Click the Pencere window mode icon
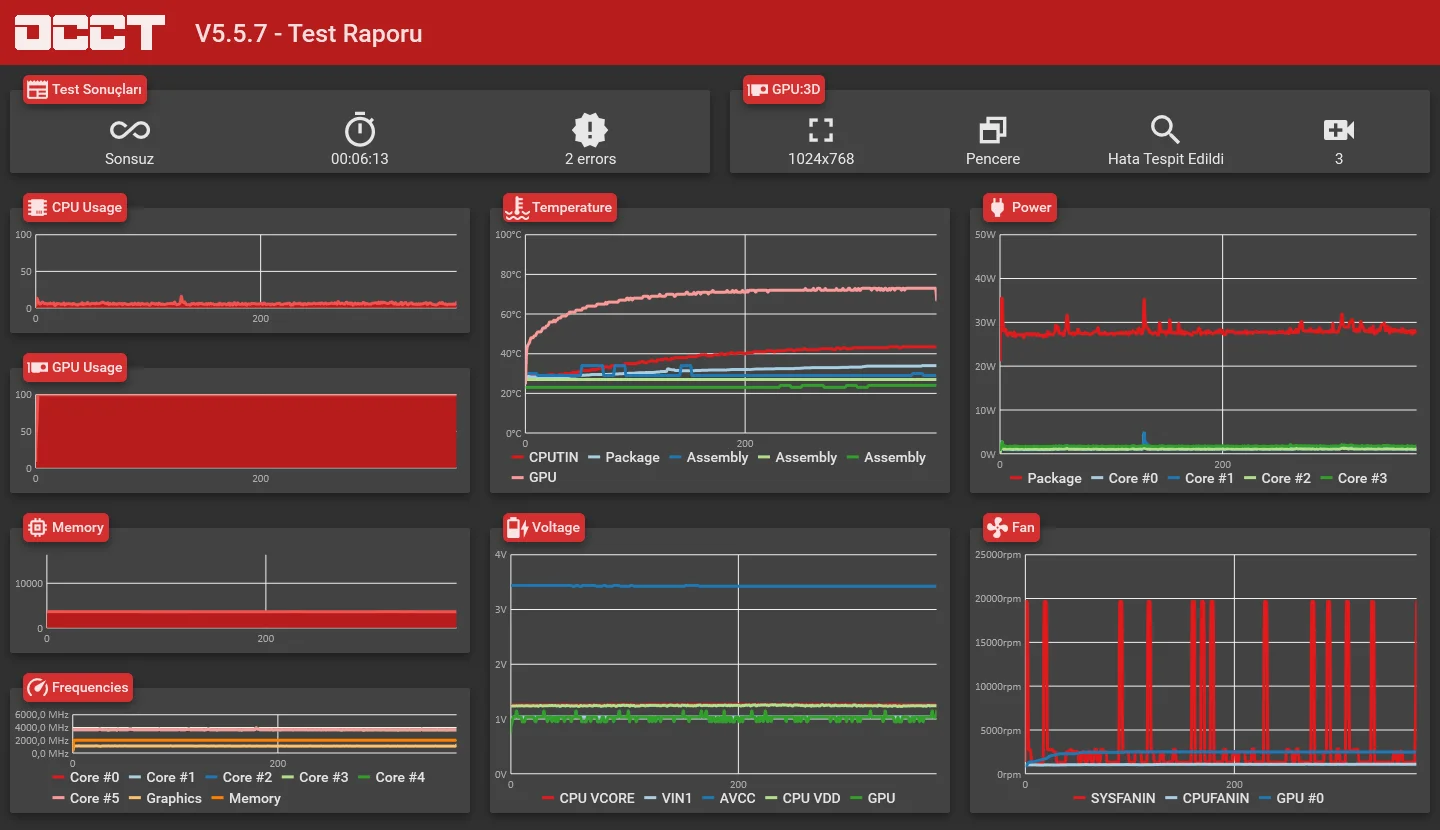Image resolution: width=1440 pixels, height=830 pixels. (993, 130)
